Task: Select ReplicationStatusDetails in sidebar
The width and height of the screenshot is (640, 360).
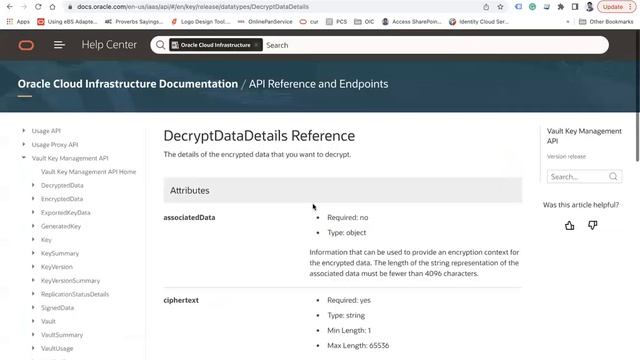Action: pyautogui.click(x=75, y=294)
